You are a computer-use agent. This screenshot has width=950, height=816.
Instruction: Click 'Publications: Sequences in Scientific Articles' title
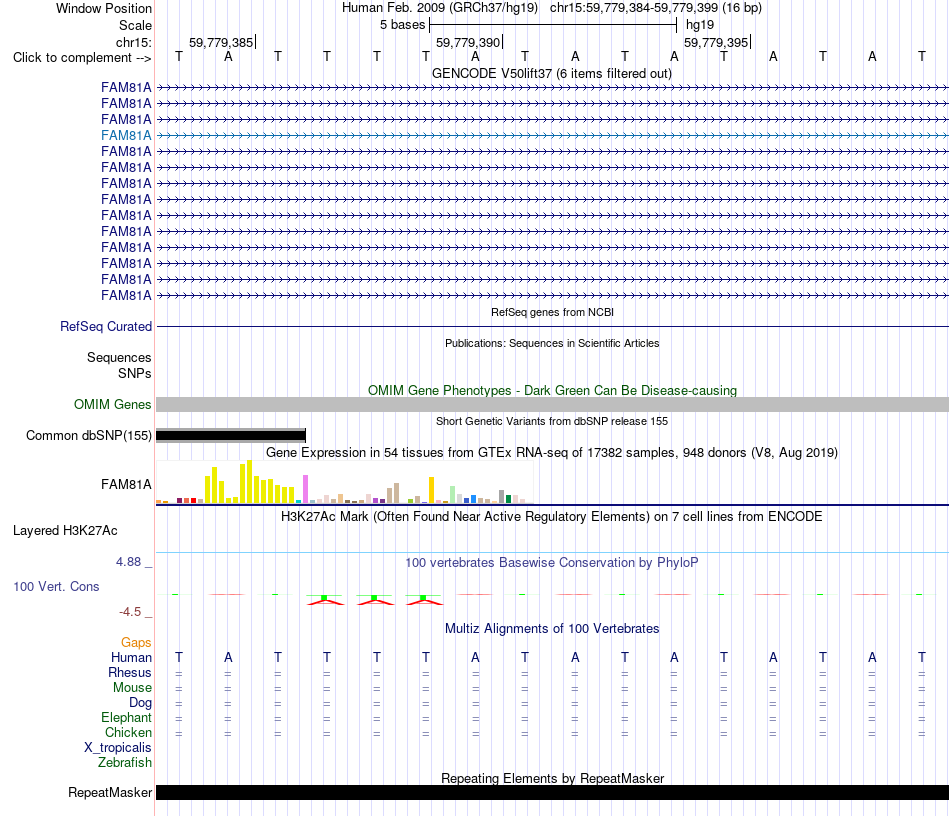[552, 343]
